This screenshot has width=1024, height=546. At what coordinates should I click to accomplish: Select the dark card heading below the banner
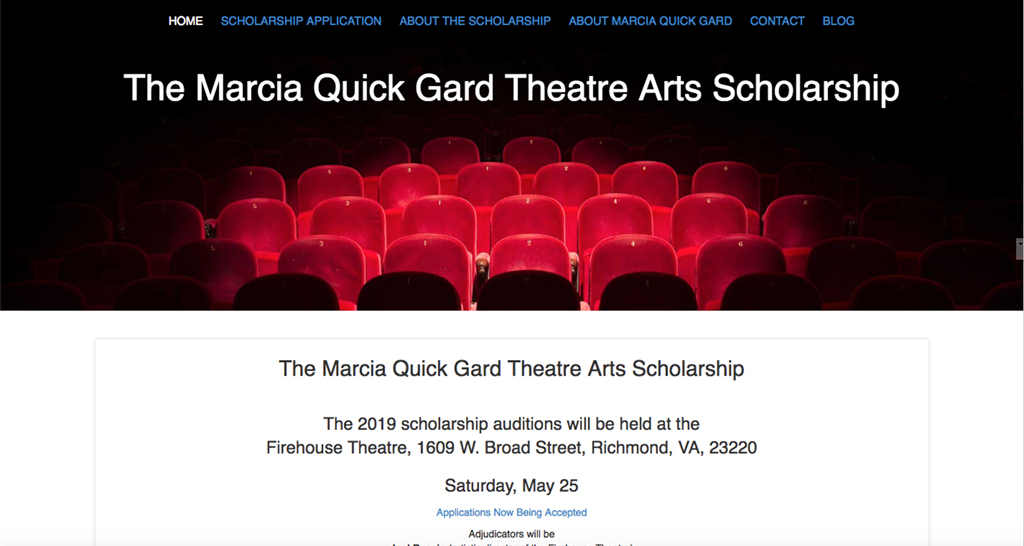click(511, 368)
